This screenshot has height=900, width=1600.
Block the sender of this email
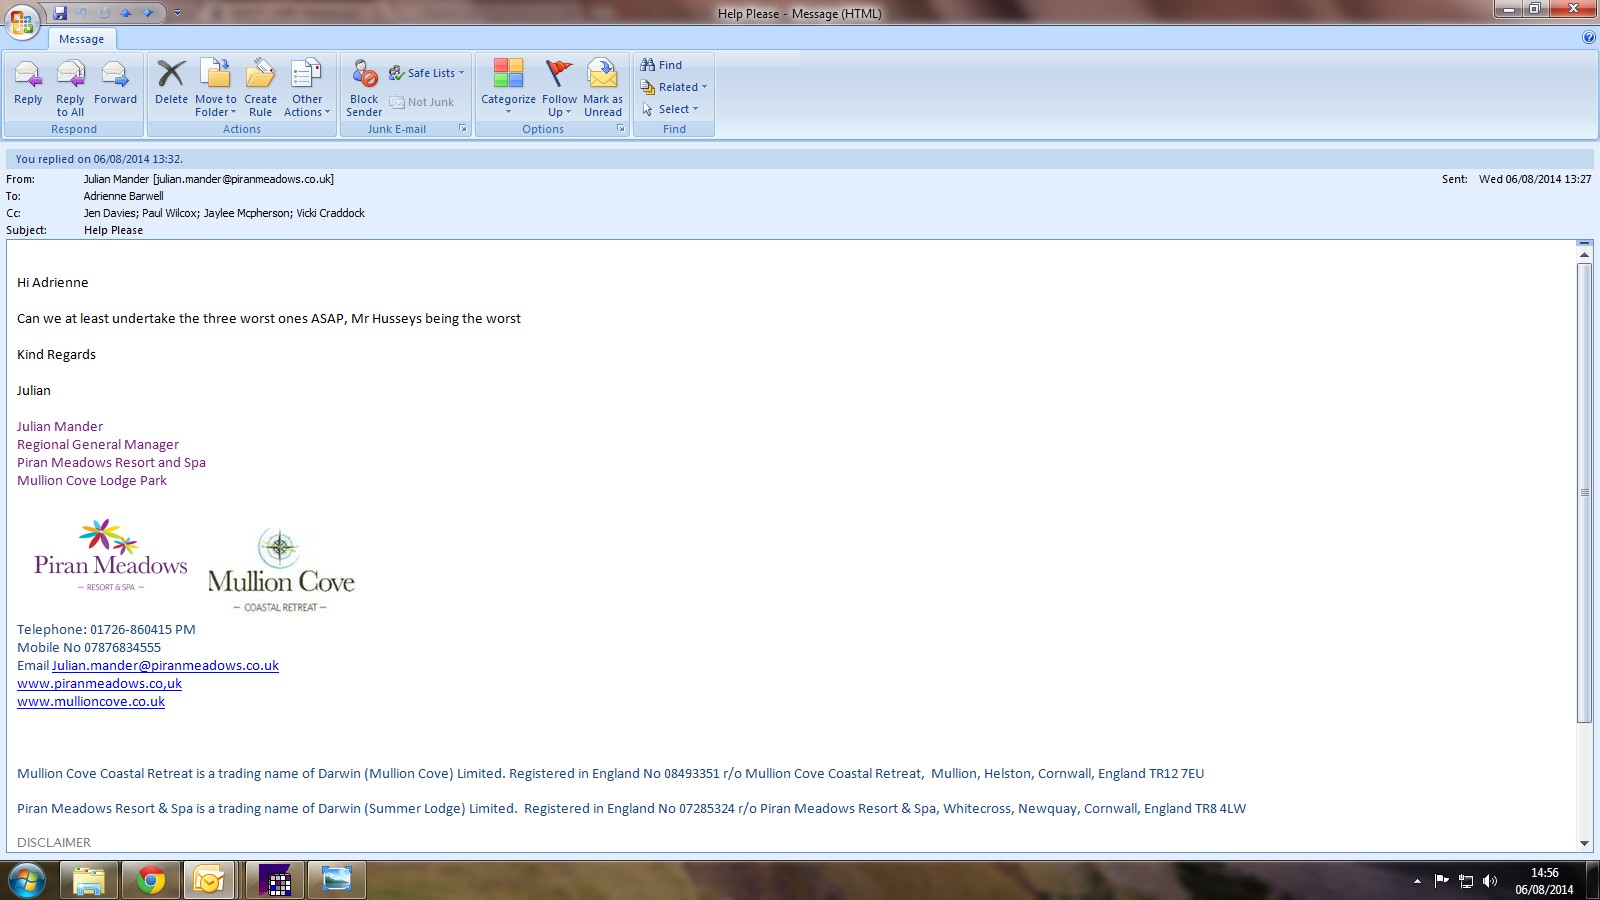tap(364, 88)
